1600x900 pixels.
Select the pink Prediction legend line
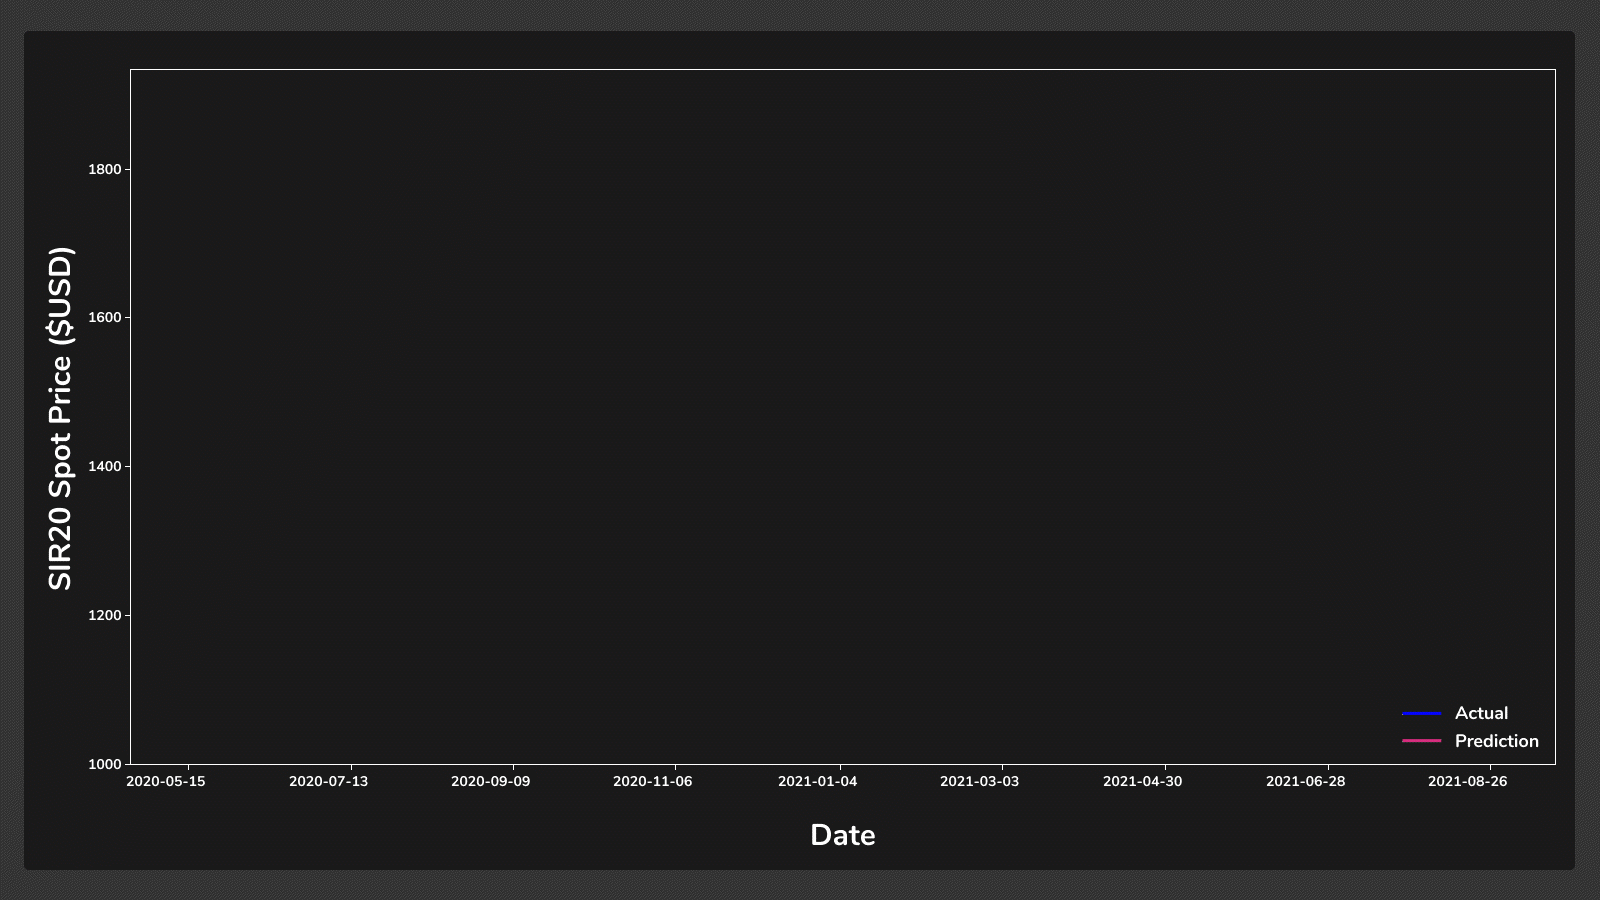1422,741
